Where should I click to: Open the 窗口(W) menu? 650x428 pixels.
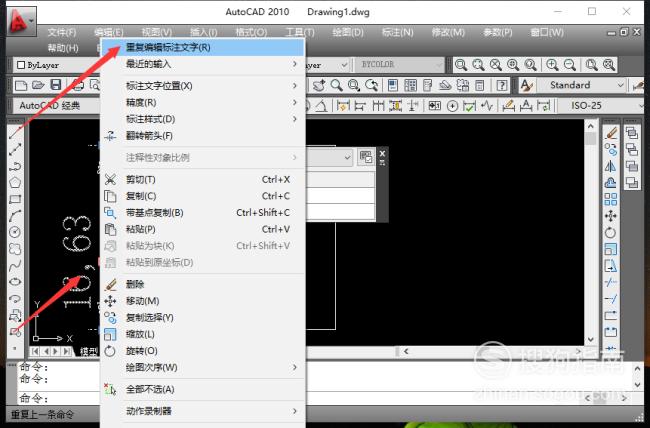547,32
